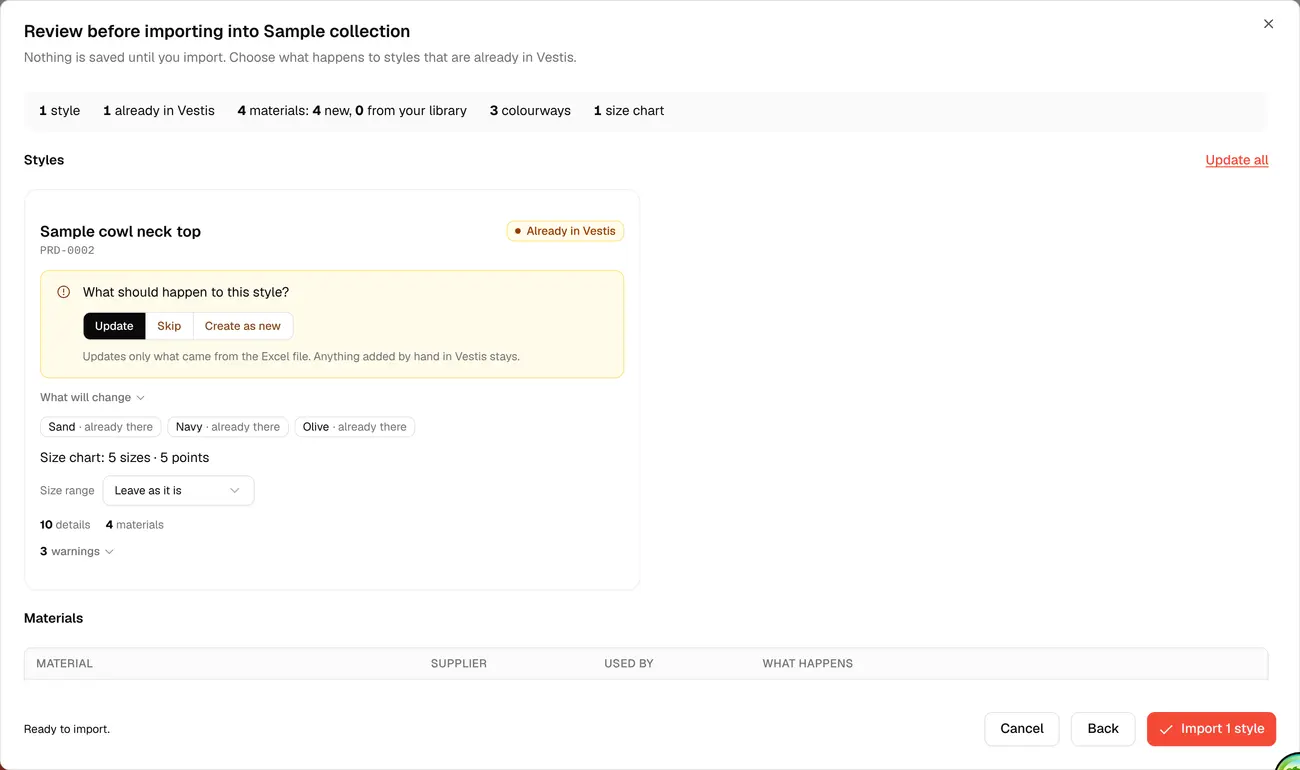Click the 1 size chart summary text
1300x770 pixels.
tap(629, 111)
